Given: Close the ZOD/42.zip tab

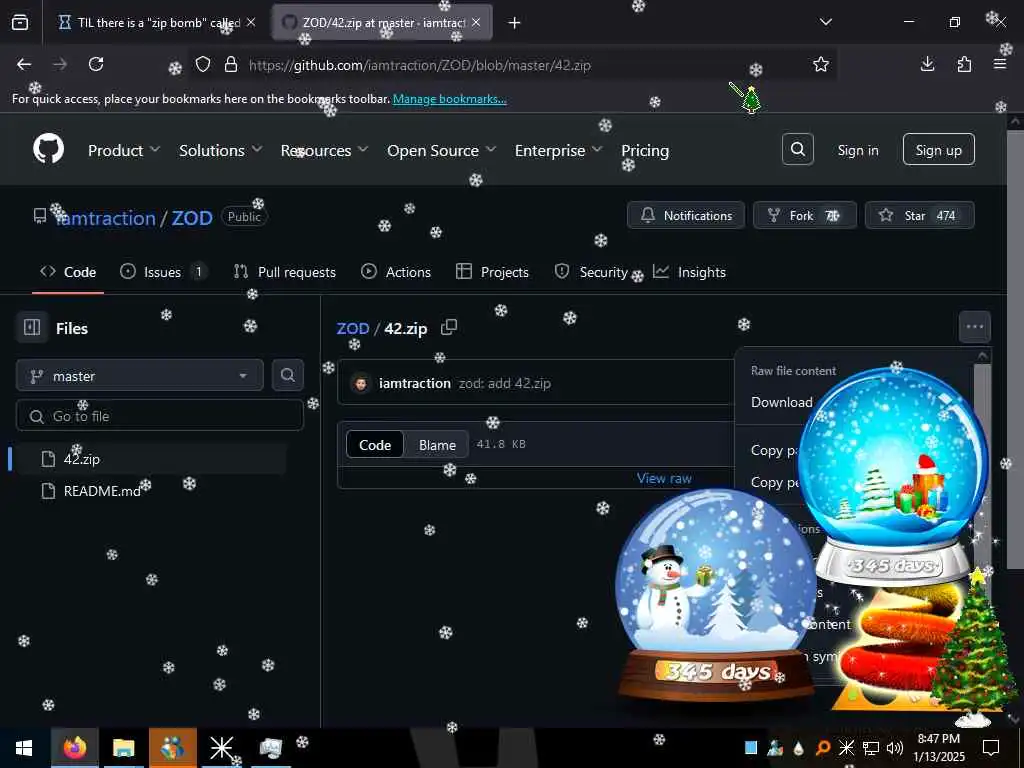Looking at the screenshot, I should 476,22.
